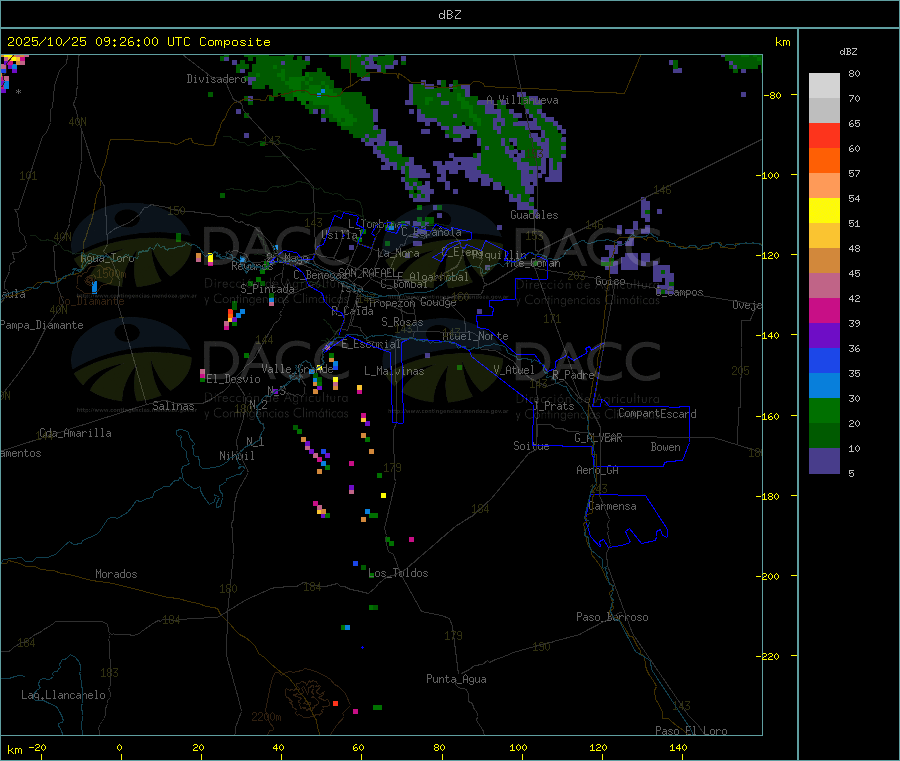The image size is (900, 761).
Task: Select the Gouge label
Action: point(437,302)
